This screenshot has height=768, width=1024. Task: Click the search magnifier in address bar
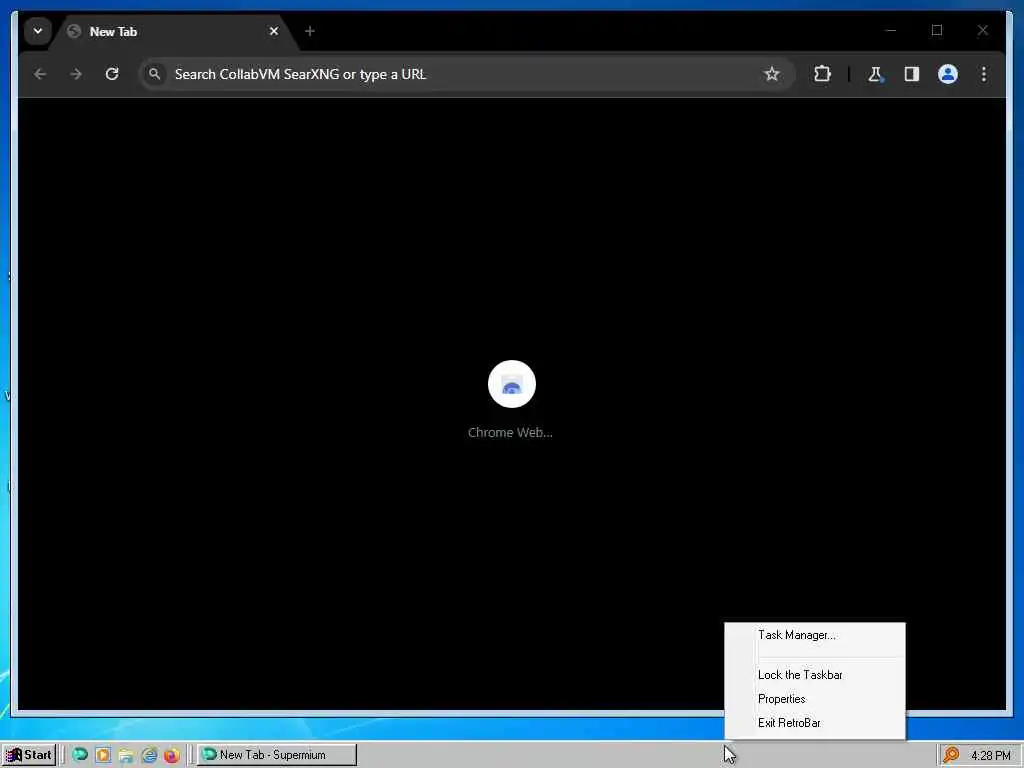[x=155, y=74]
